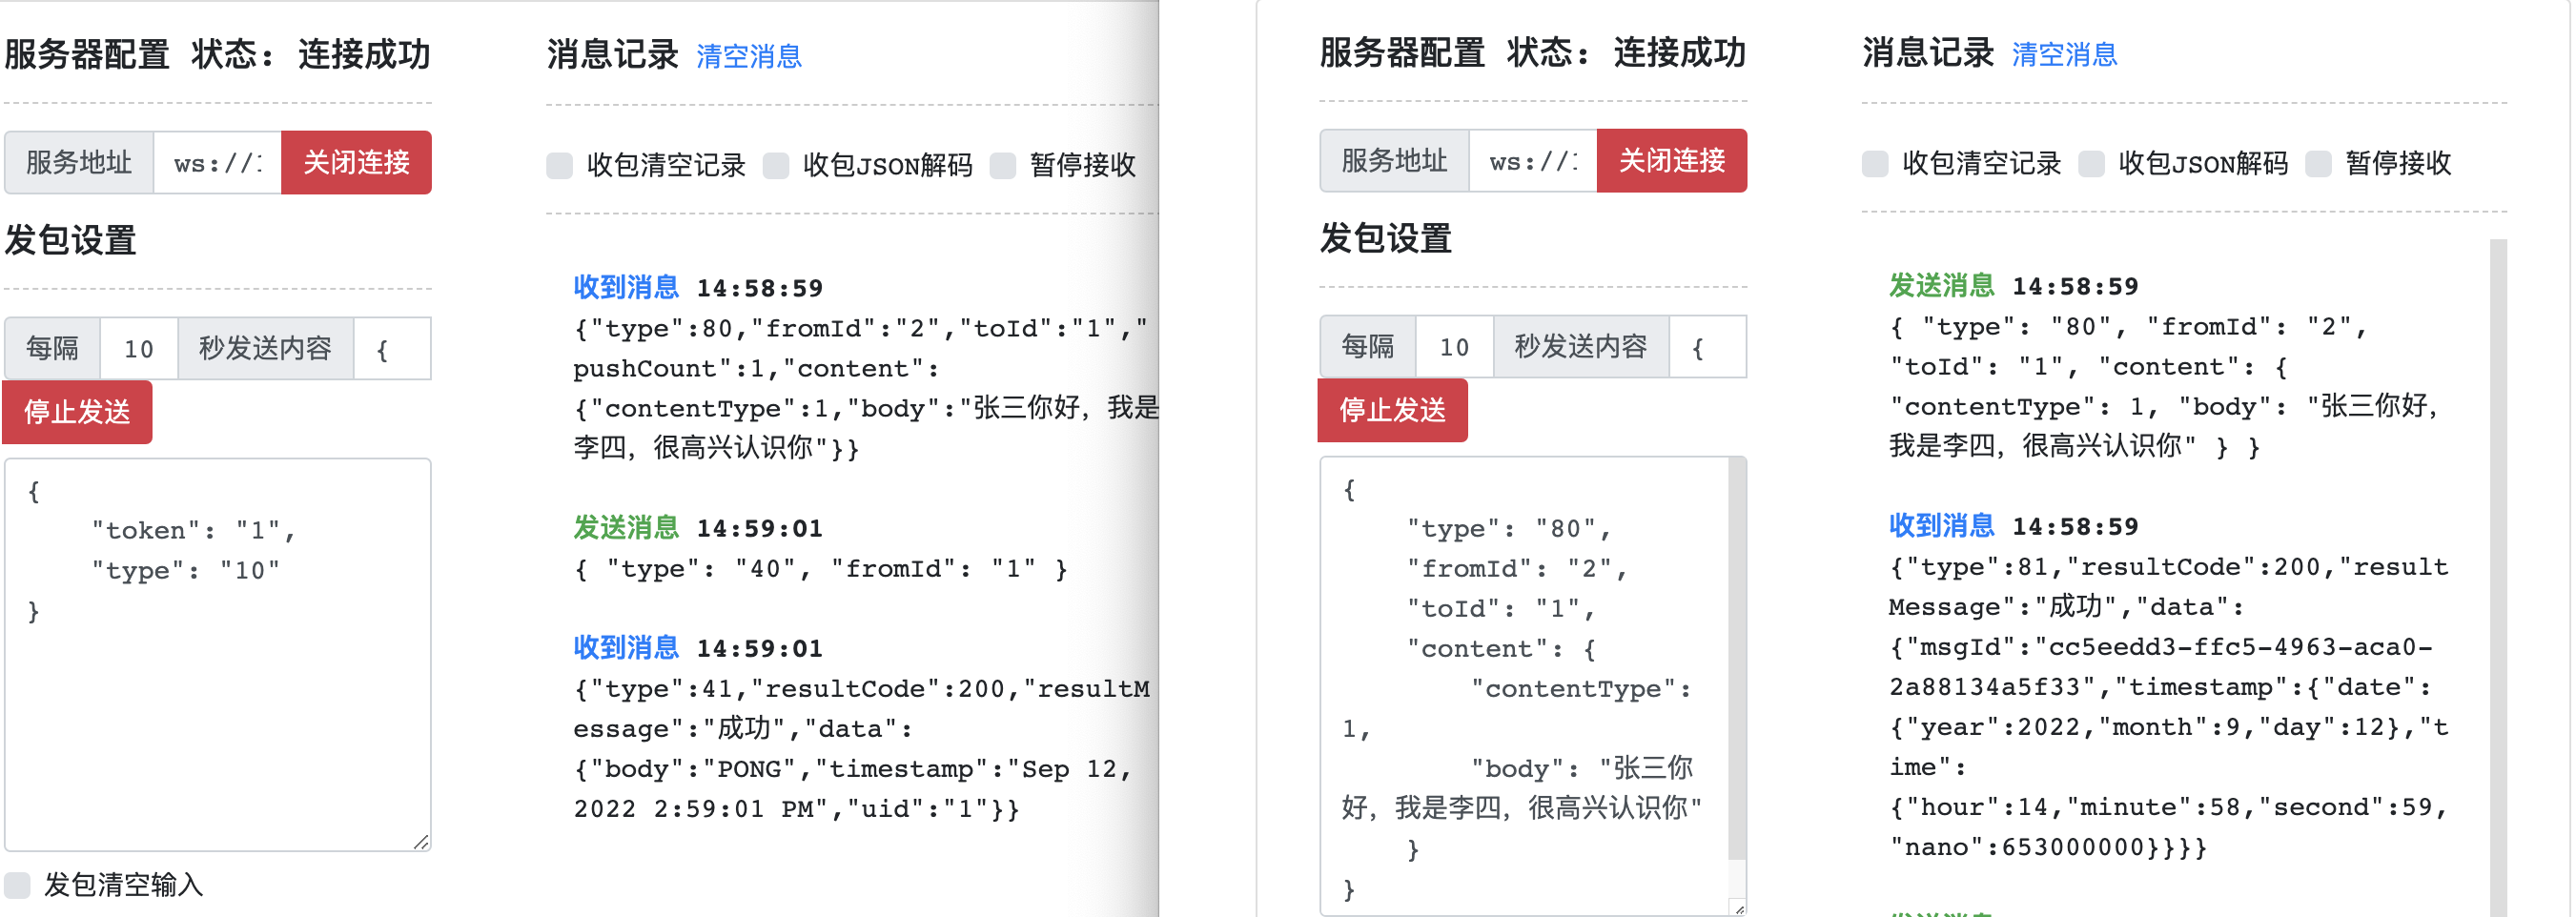
Task: Click 清空消息 link in right window
Action: (2064, 55)
